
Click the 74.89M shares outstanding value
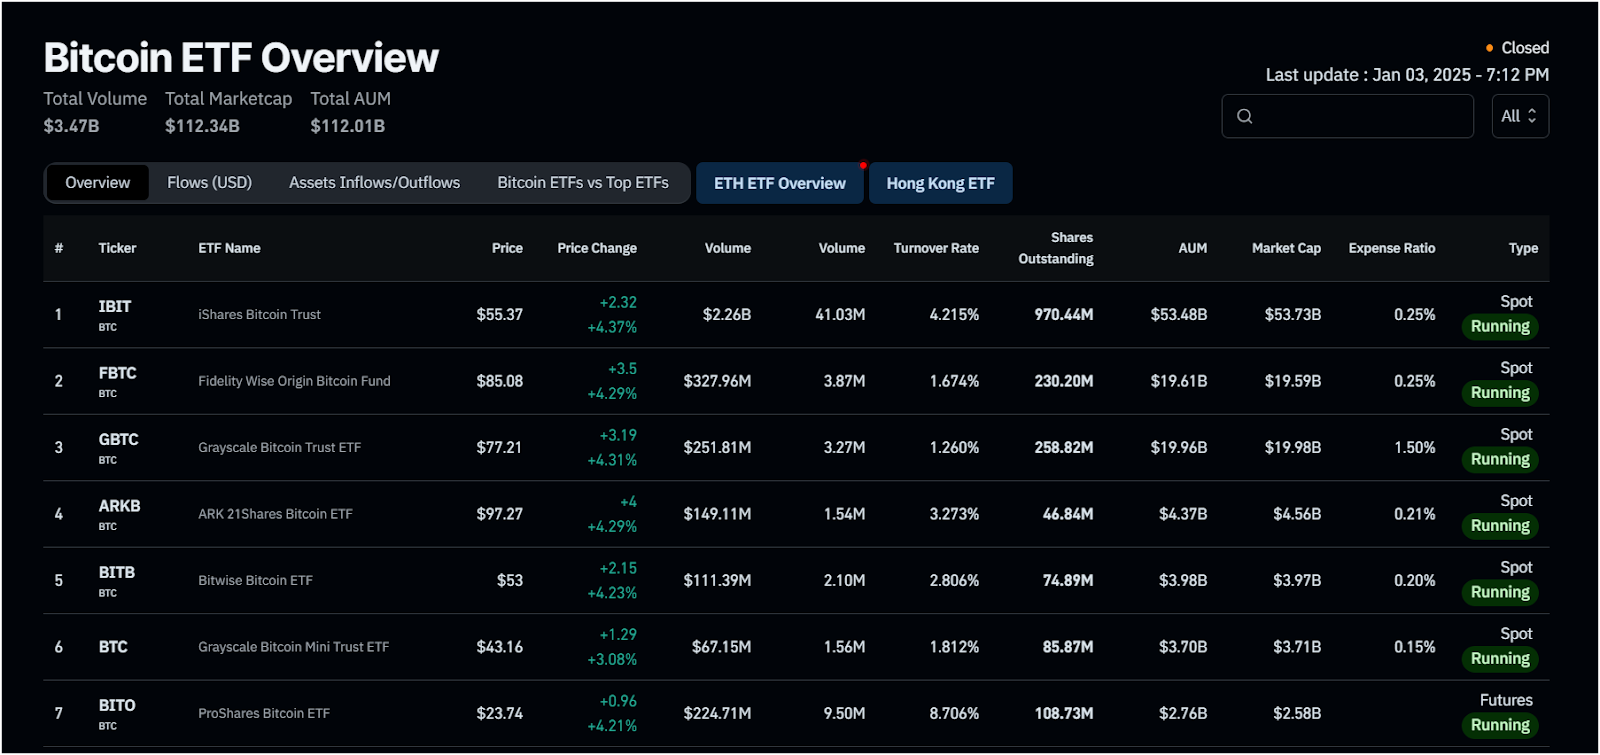pos(1068,580)
